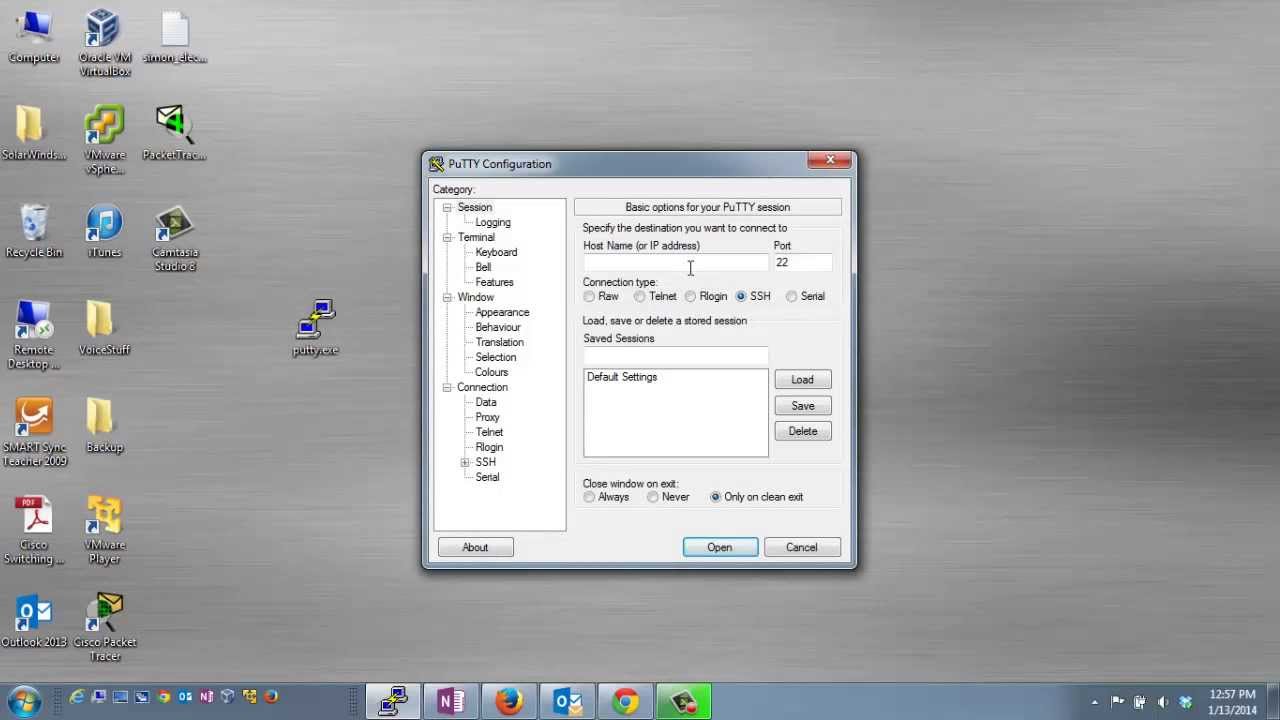Set close window on exit to Always
Screen dimensions: 1280x720
click(607, 497)
